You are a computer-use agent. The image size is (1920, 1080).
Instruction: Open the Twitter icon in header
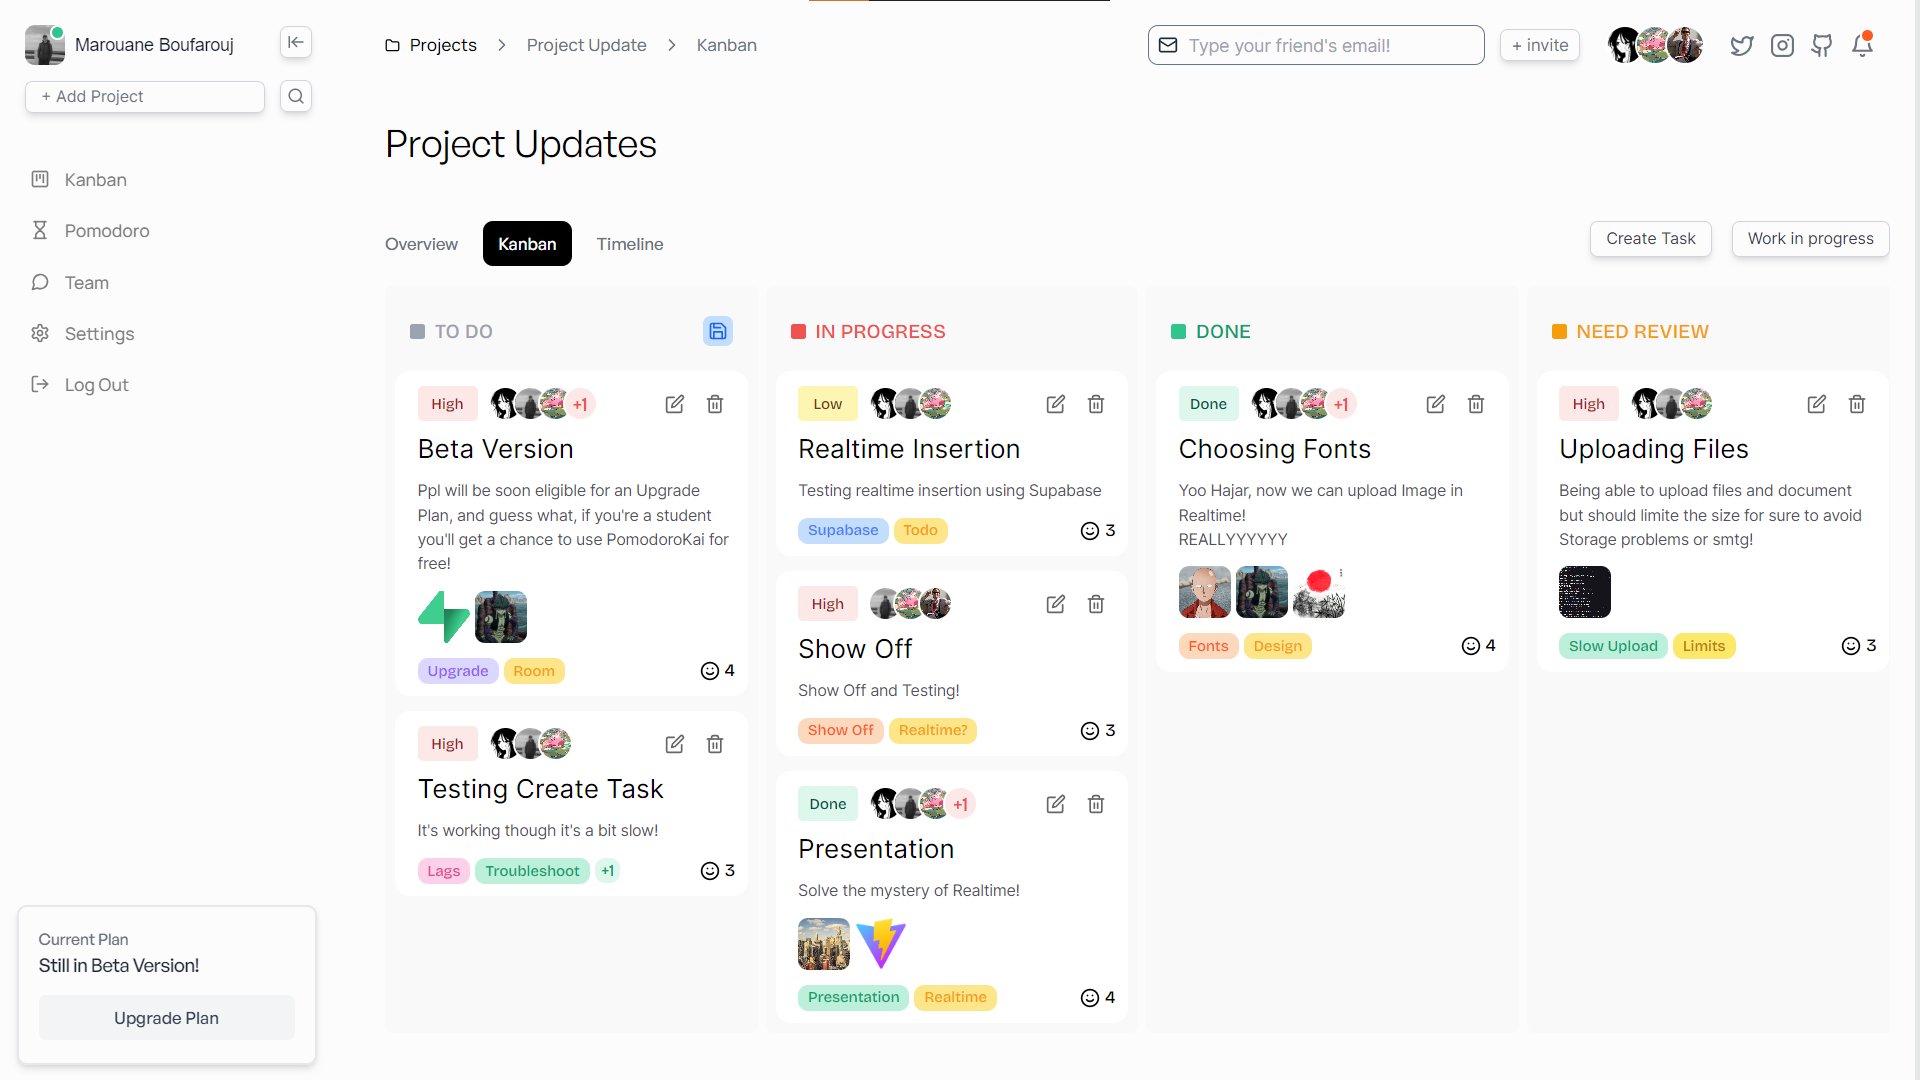(1741, 46)
